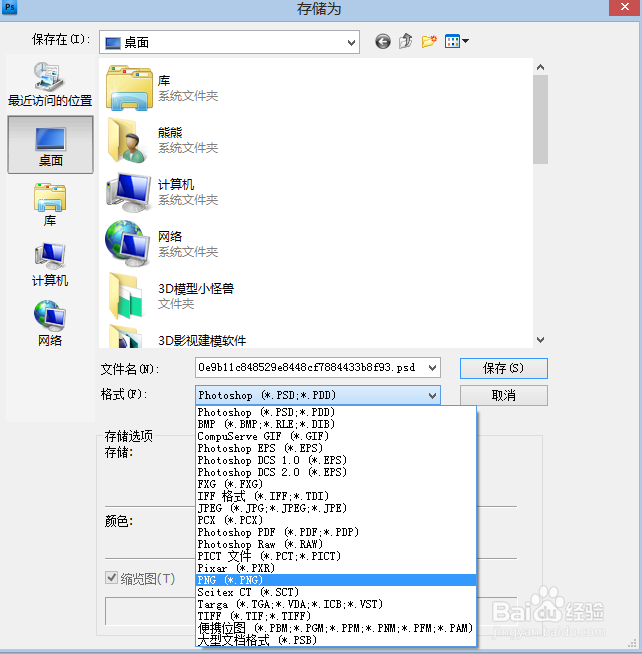Choose 大型文档格式 (*.PSB) format
The height and width of the screenshot is (654, 642).
336,640
